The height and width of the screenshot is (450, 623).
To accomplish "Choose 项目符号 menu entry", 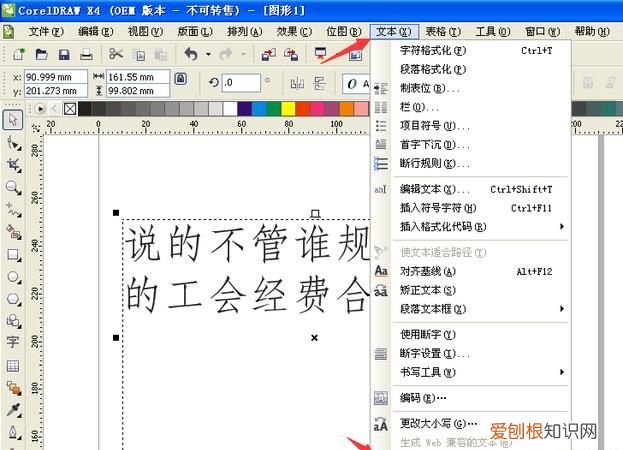I will pyautogui.click(x=471, y=126).
